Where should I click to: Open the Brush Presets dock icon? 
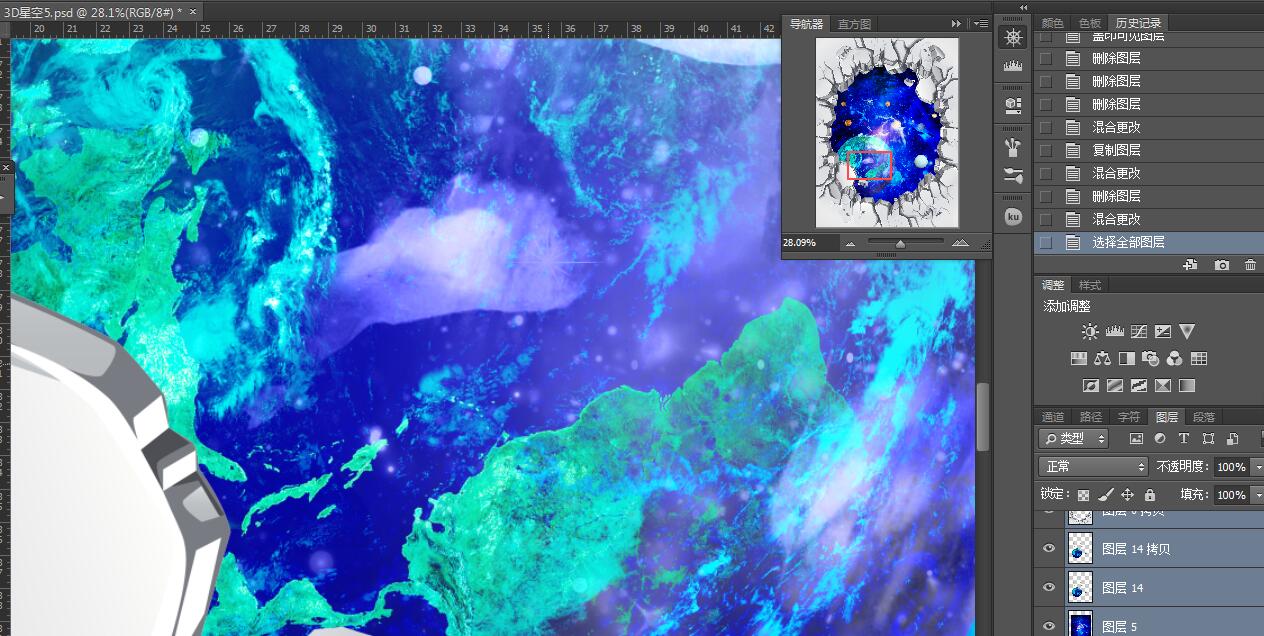click(1013, 148)
